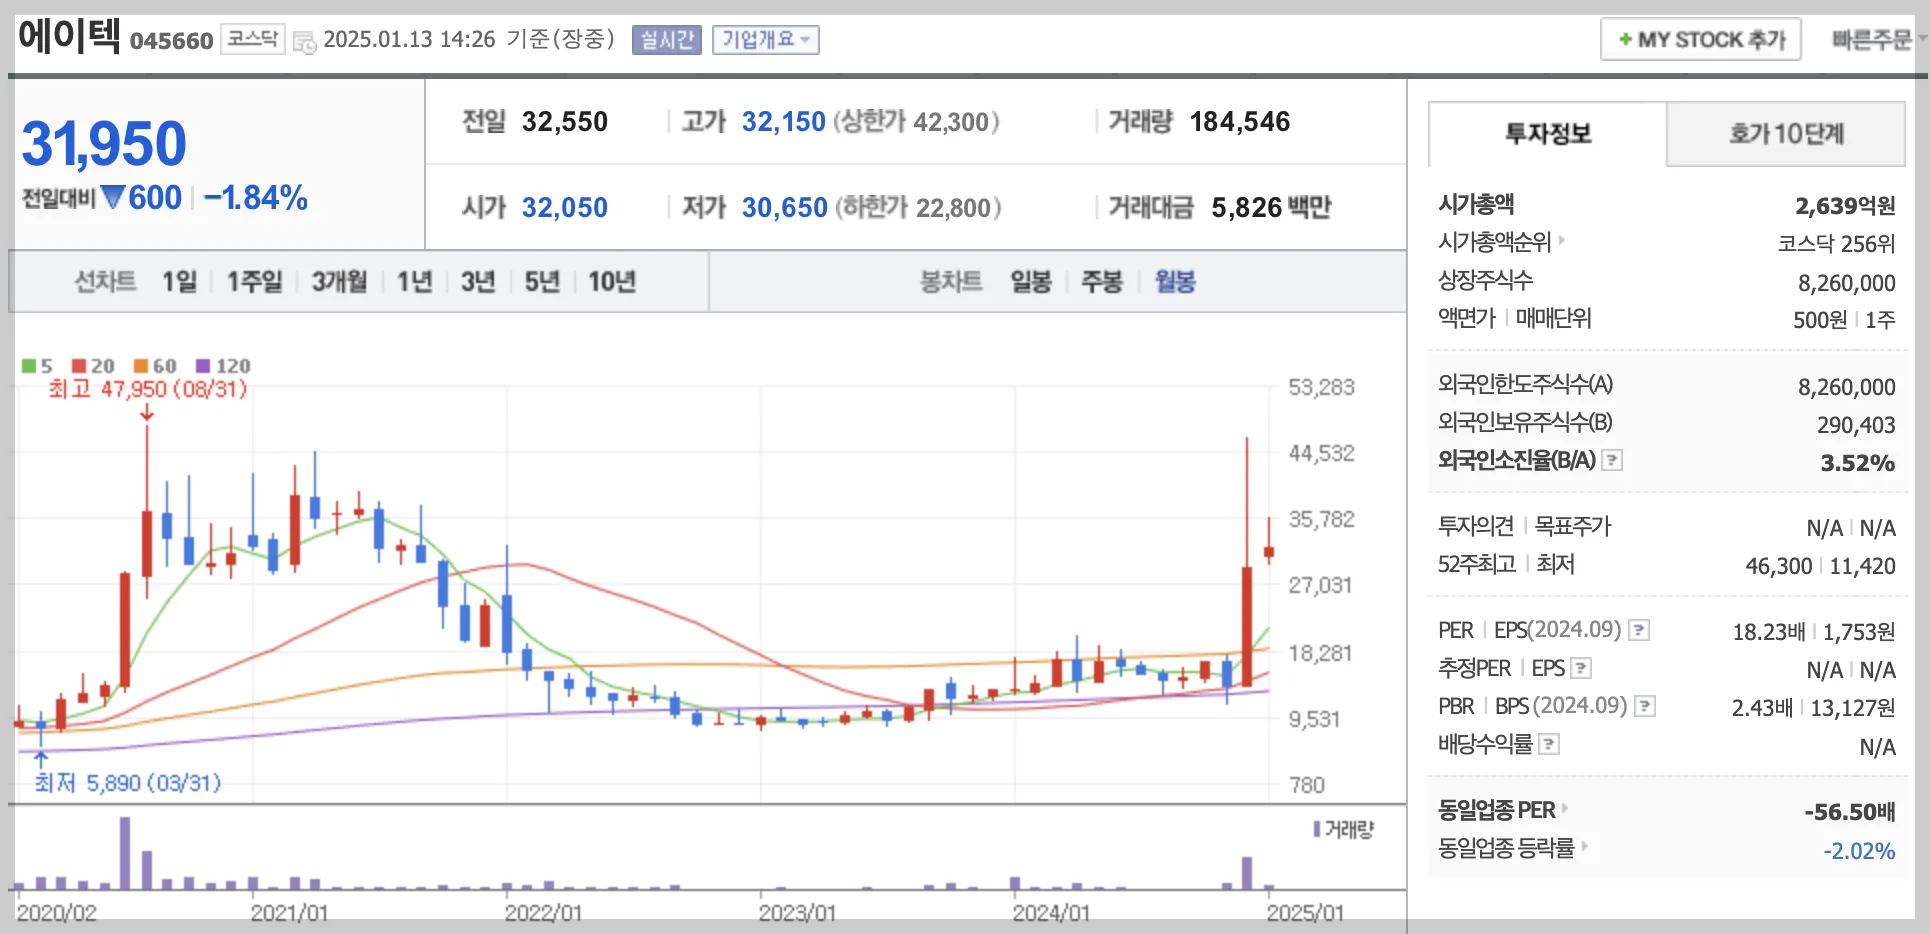Click the 시가 value 32,050
1930x934 pixels.
[x=565, y=208]
